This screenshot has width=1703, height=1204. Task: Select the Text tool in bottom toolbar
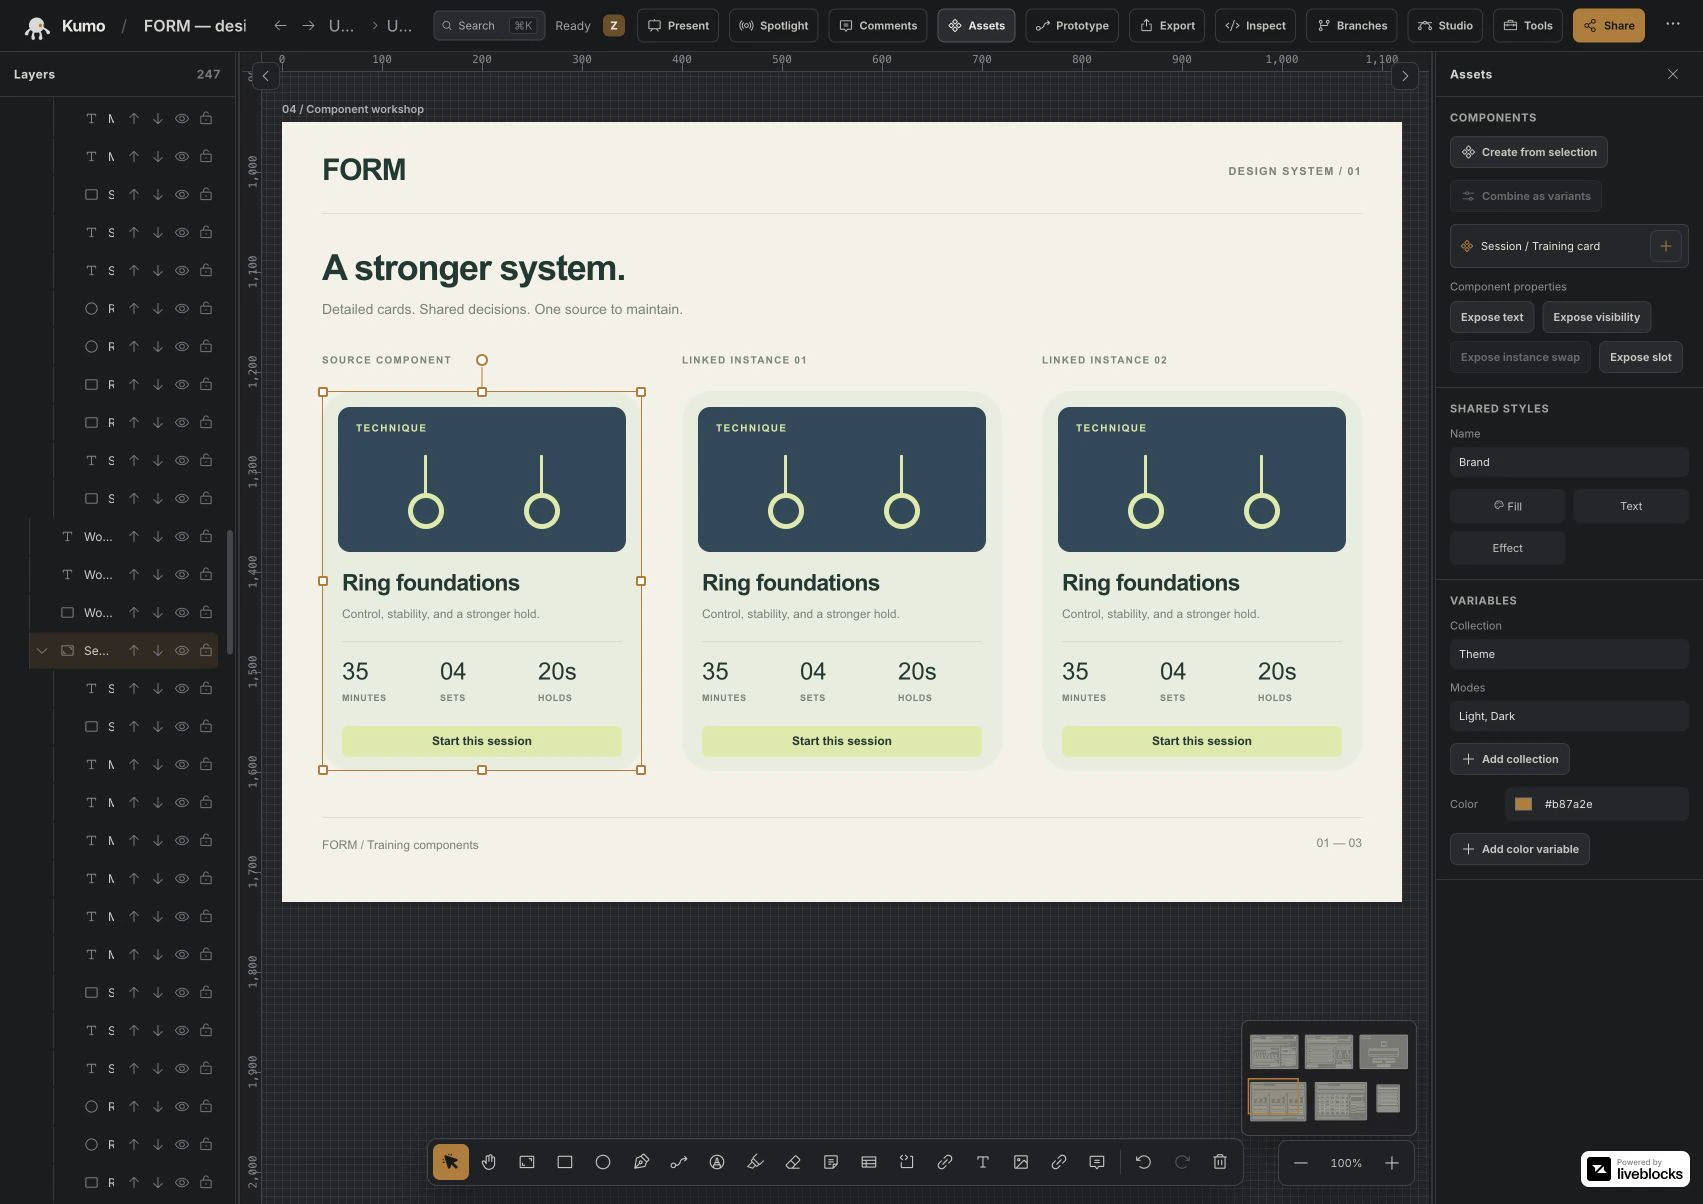pos(982,1162)
